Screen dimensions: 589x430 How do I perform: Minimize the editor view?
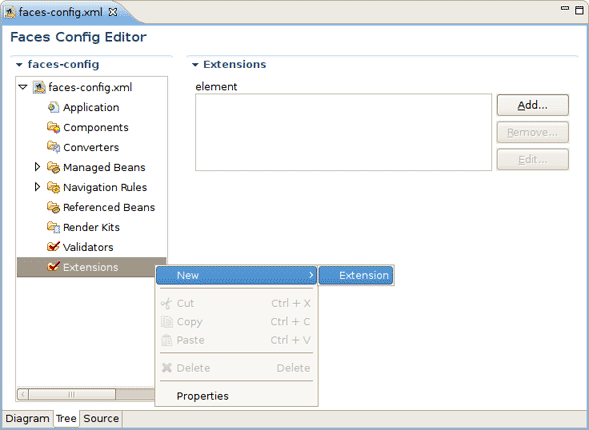(x=565, y=9)
